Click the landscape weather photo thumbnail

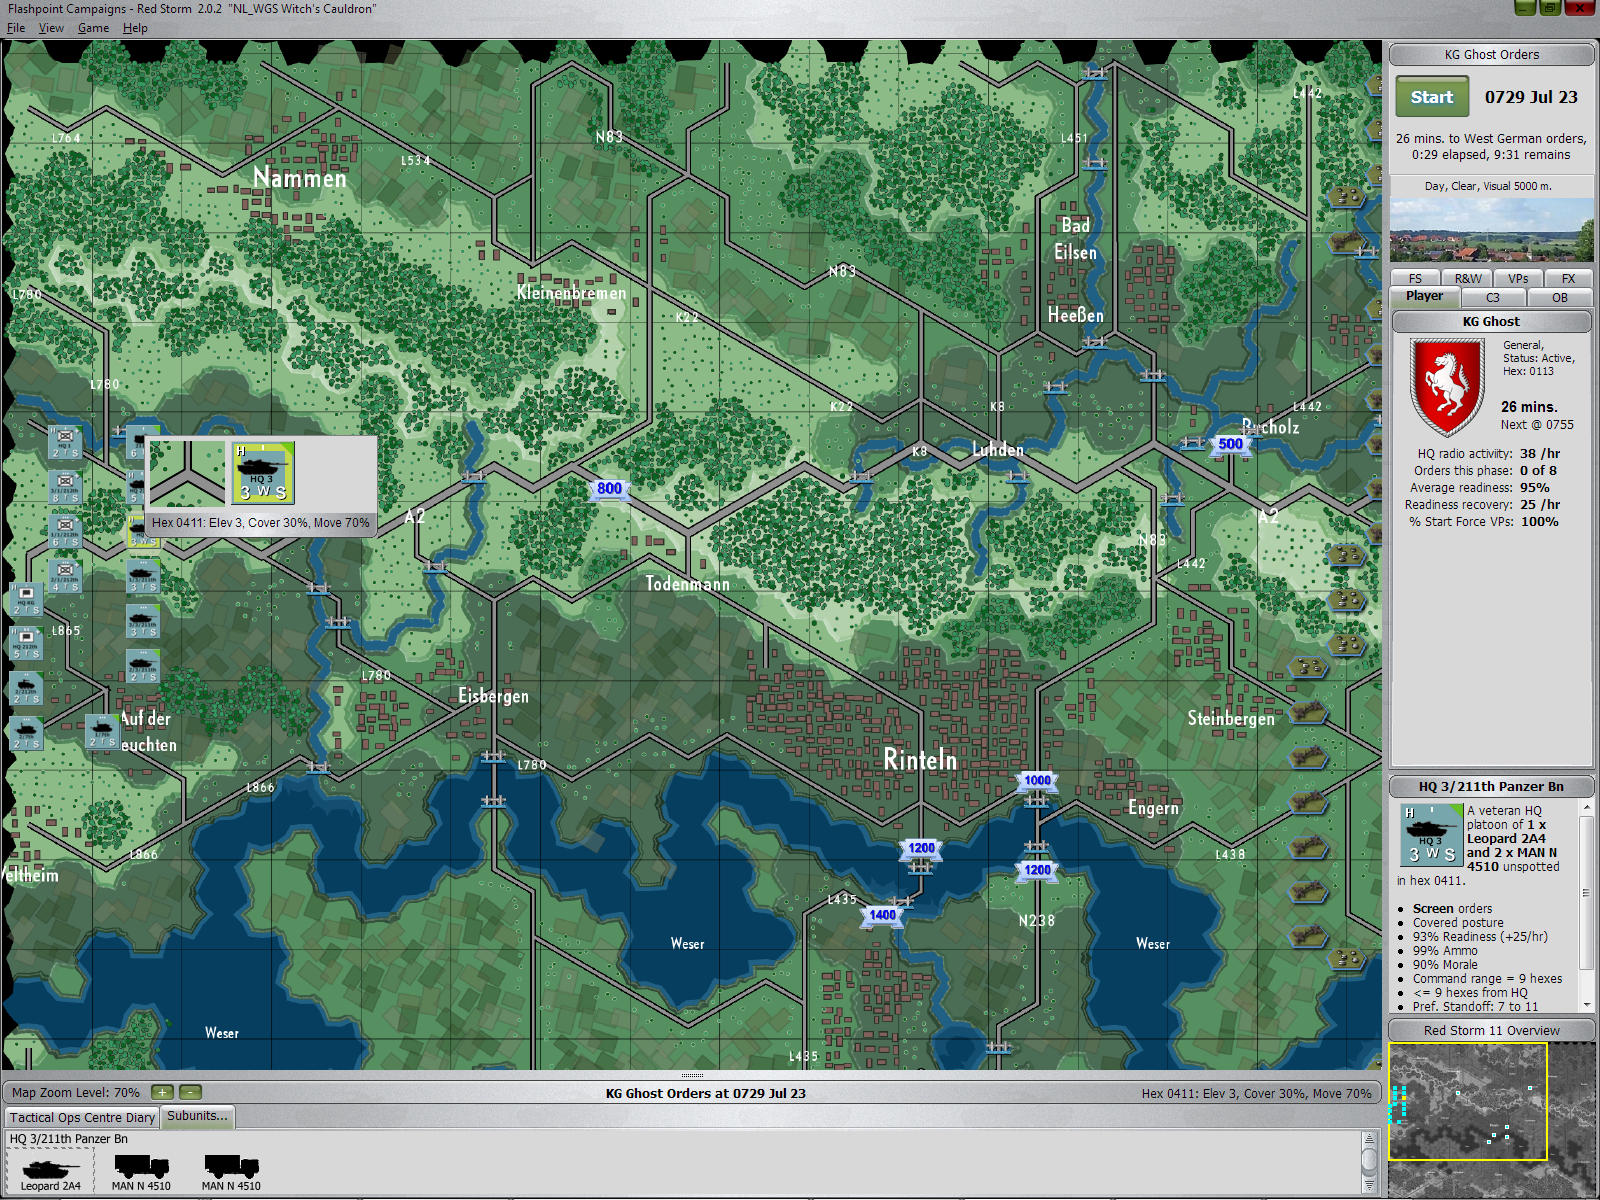point(1491,230)
